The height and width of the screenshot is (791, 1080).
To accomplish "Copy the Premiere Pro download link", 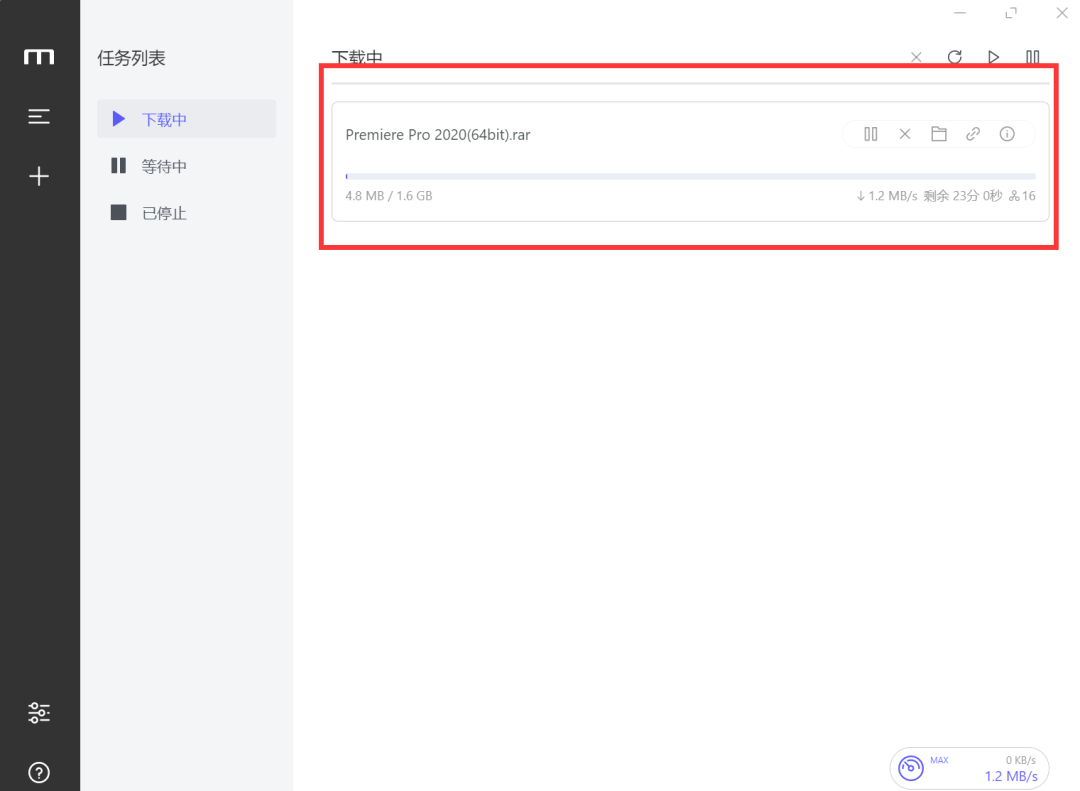I will (973, 134).
